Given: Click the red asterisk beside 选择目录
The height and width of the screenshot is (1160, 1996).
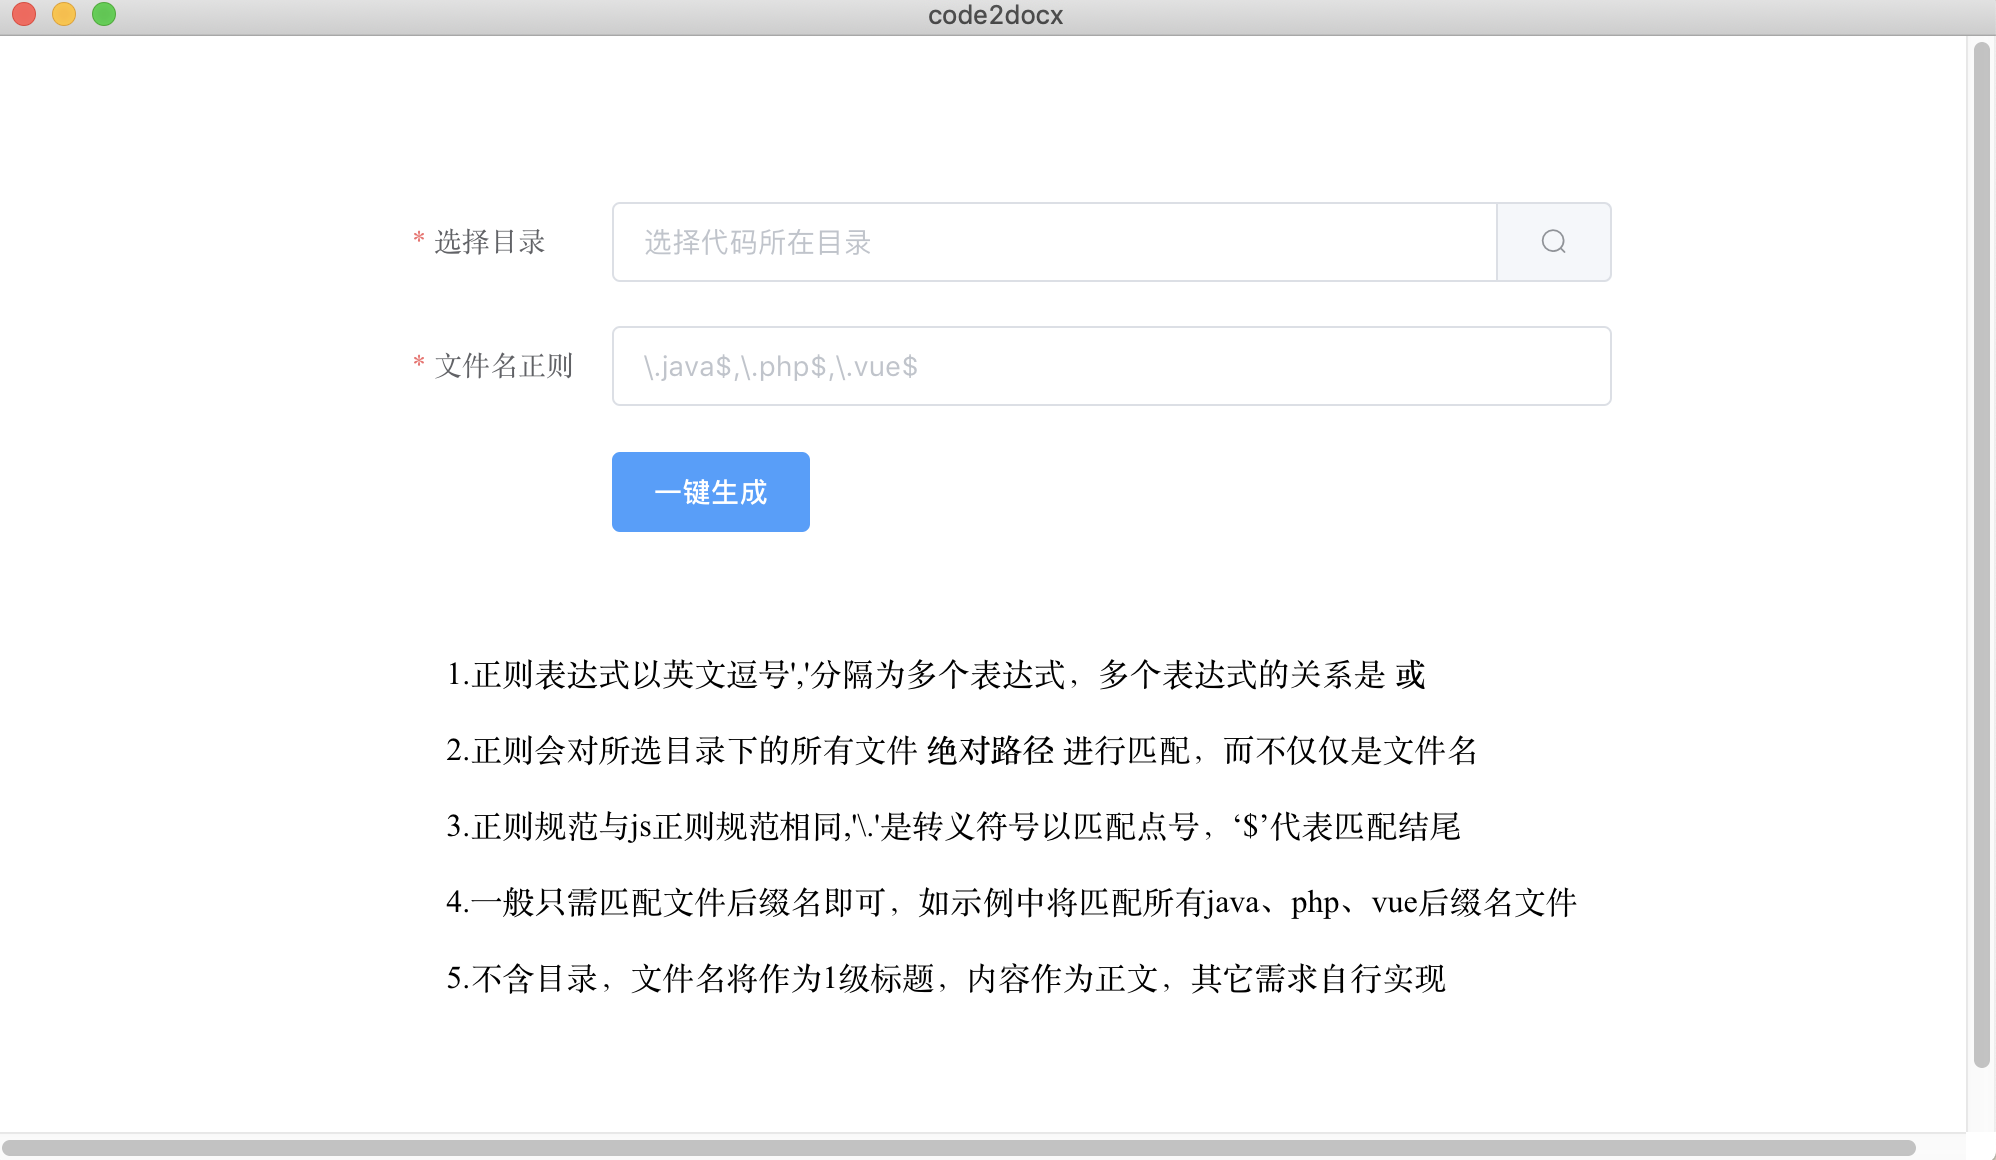Looking at the screenshot, I should pos(419,238).
